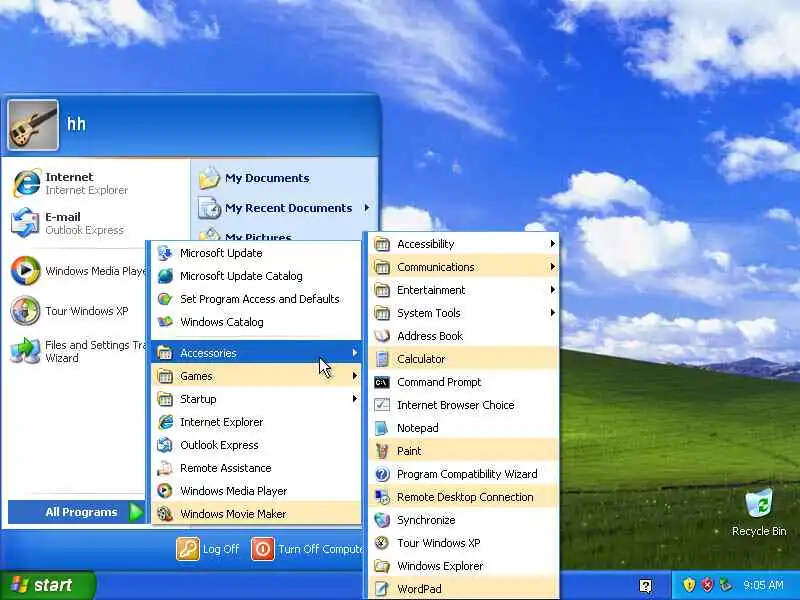800x600 pixels.
Task: Expand the Startup submenu
Action: pyautogui.click(x=256, y=399)
